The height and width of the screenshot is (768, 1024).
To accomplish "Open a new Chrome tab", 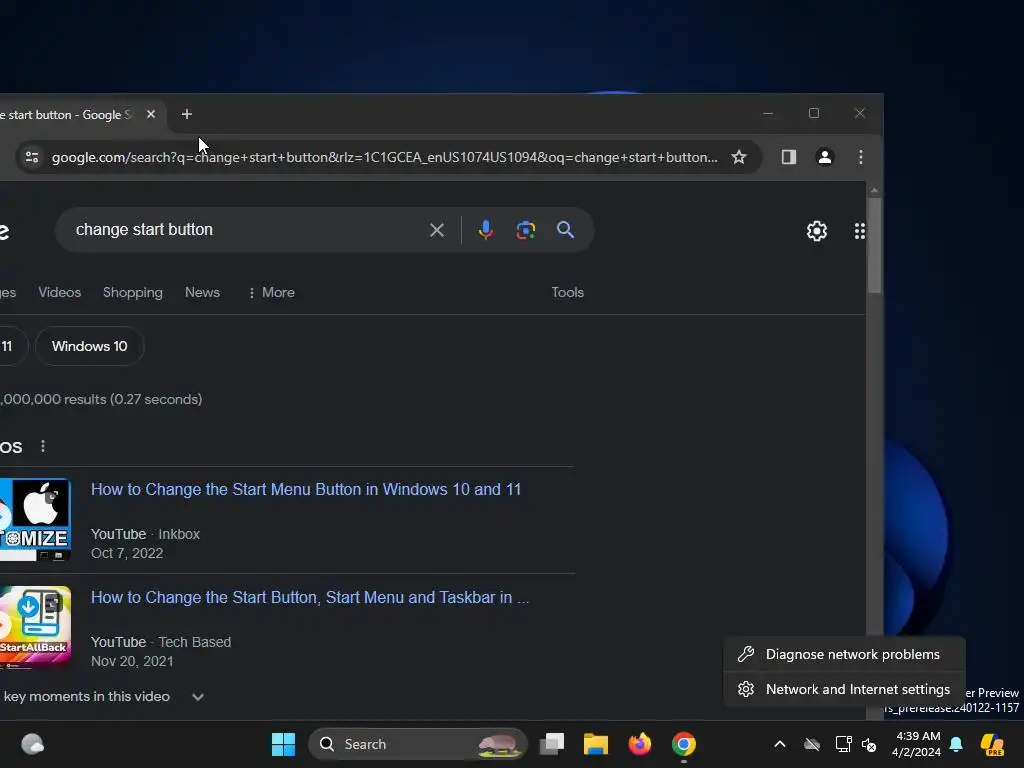I will [187, 114].
